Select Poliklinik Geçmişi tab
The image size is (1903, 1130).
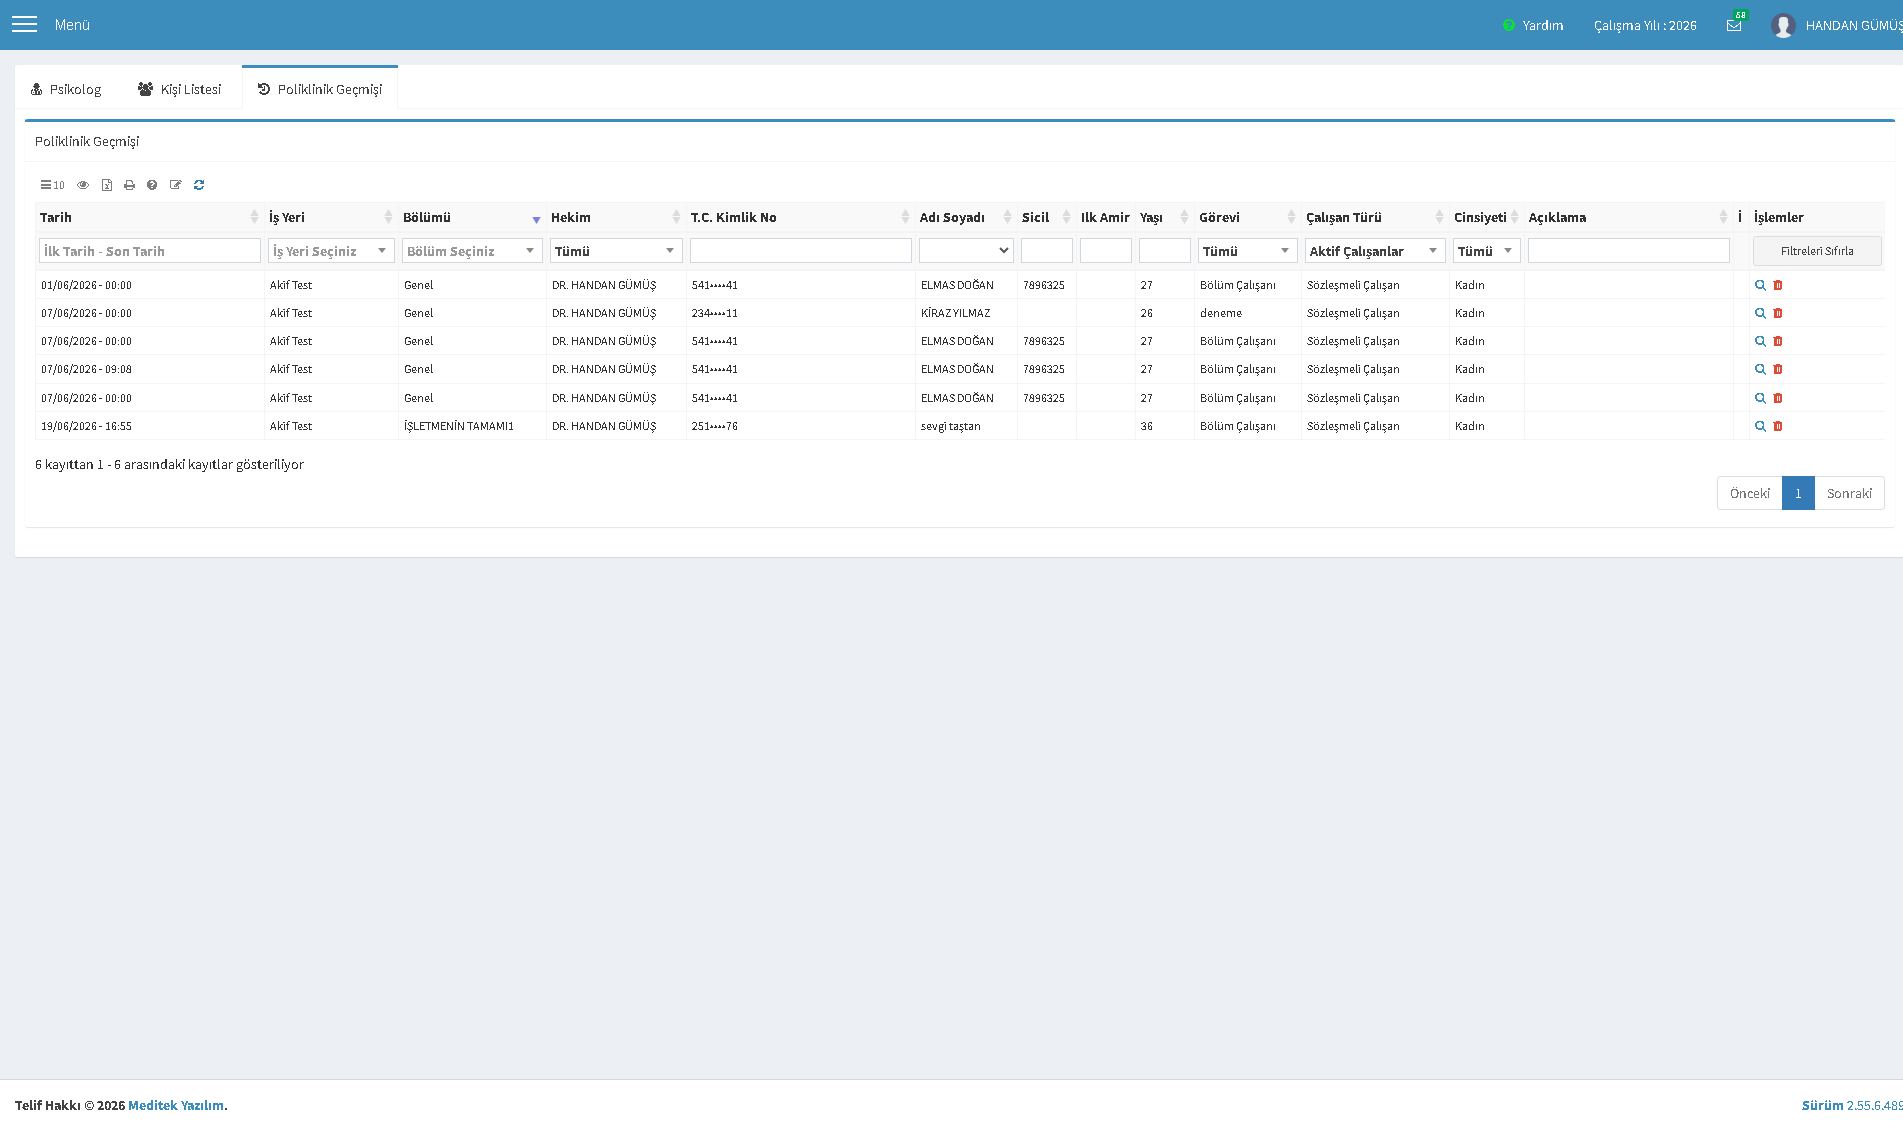point(320,89)
